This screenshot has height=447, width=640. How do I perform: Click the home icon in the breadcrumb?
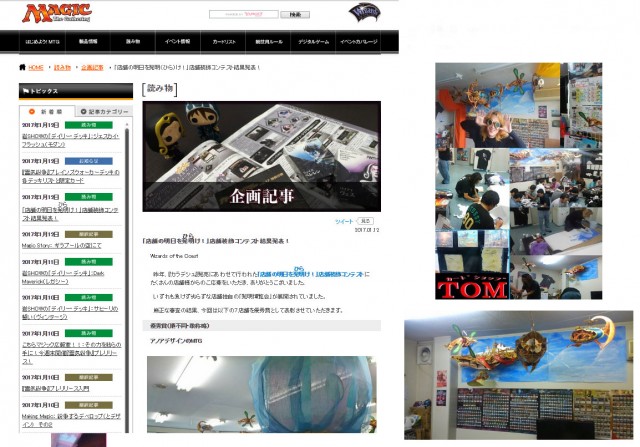22,67
